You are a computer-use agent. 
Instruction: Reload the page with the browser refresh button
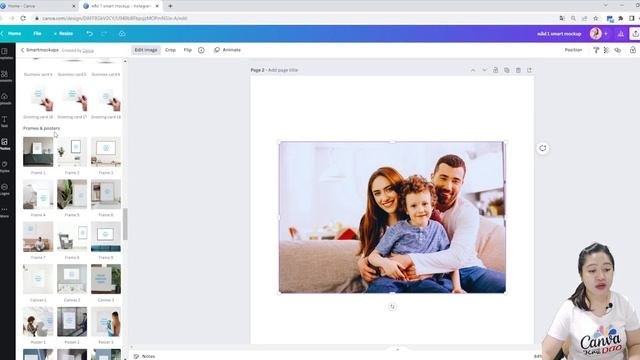click(23, 18)
